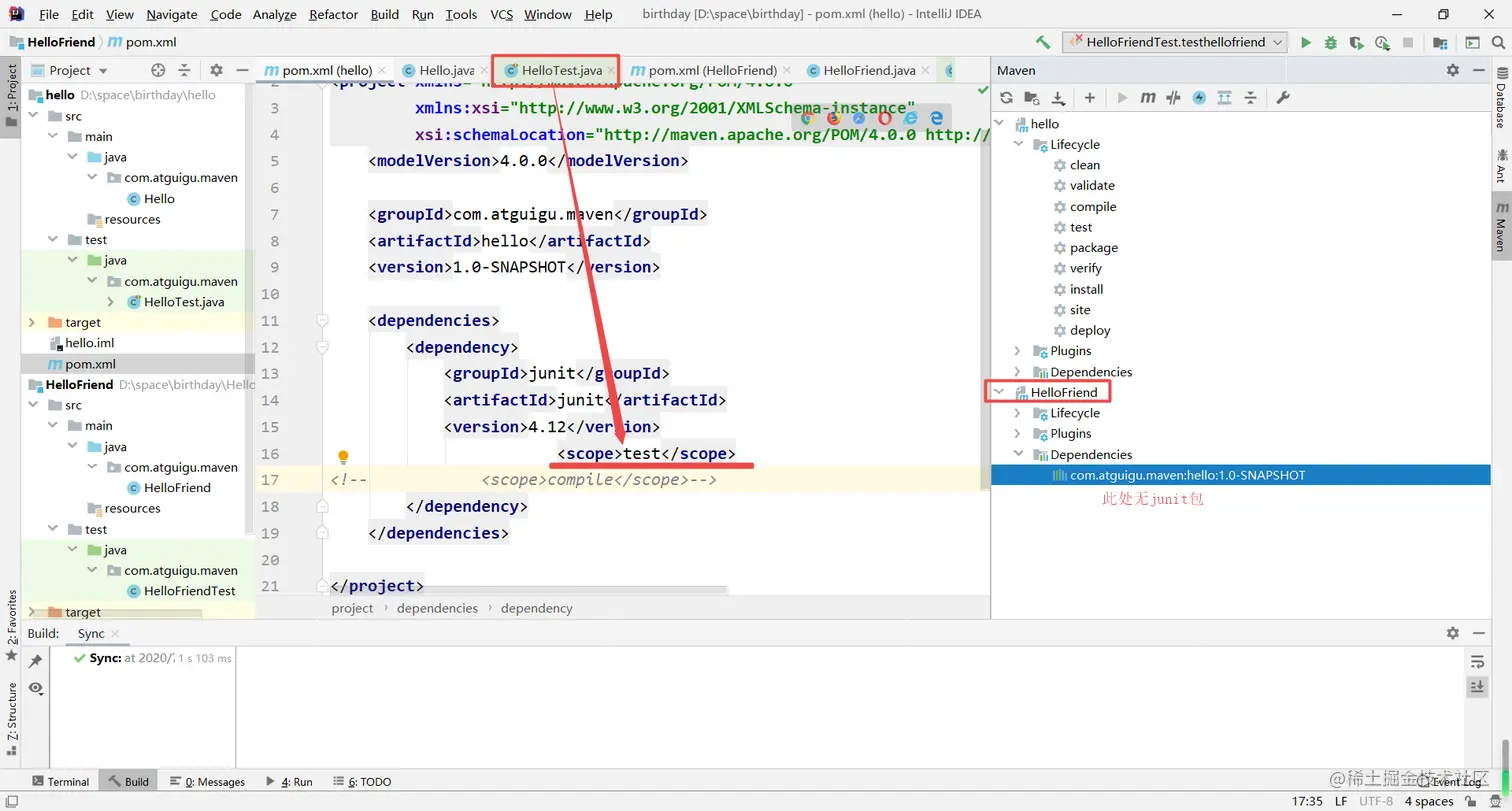Click the Run with Coverage shield icon
Screen dimensions: 1512x811
click(1356, 43)
